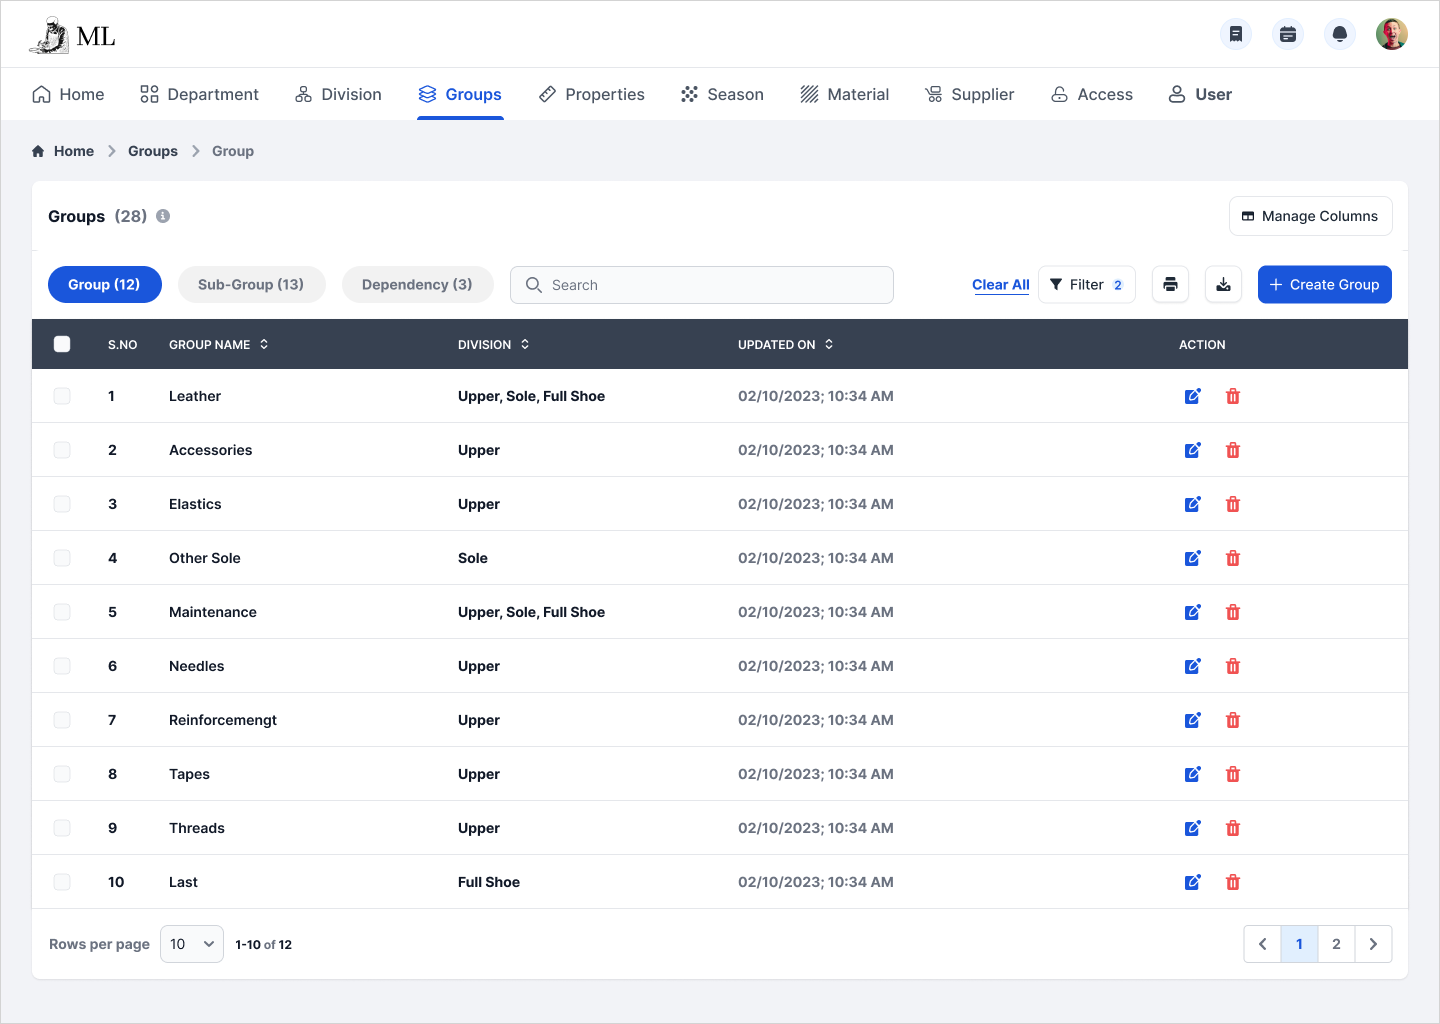
Task: Open user profile avatar
Action: click(1392, 34)
